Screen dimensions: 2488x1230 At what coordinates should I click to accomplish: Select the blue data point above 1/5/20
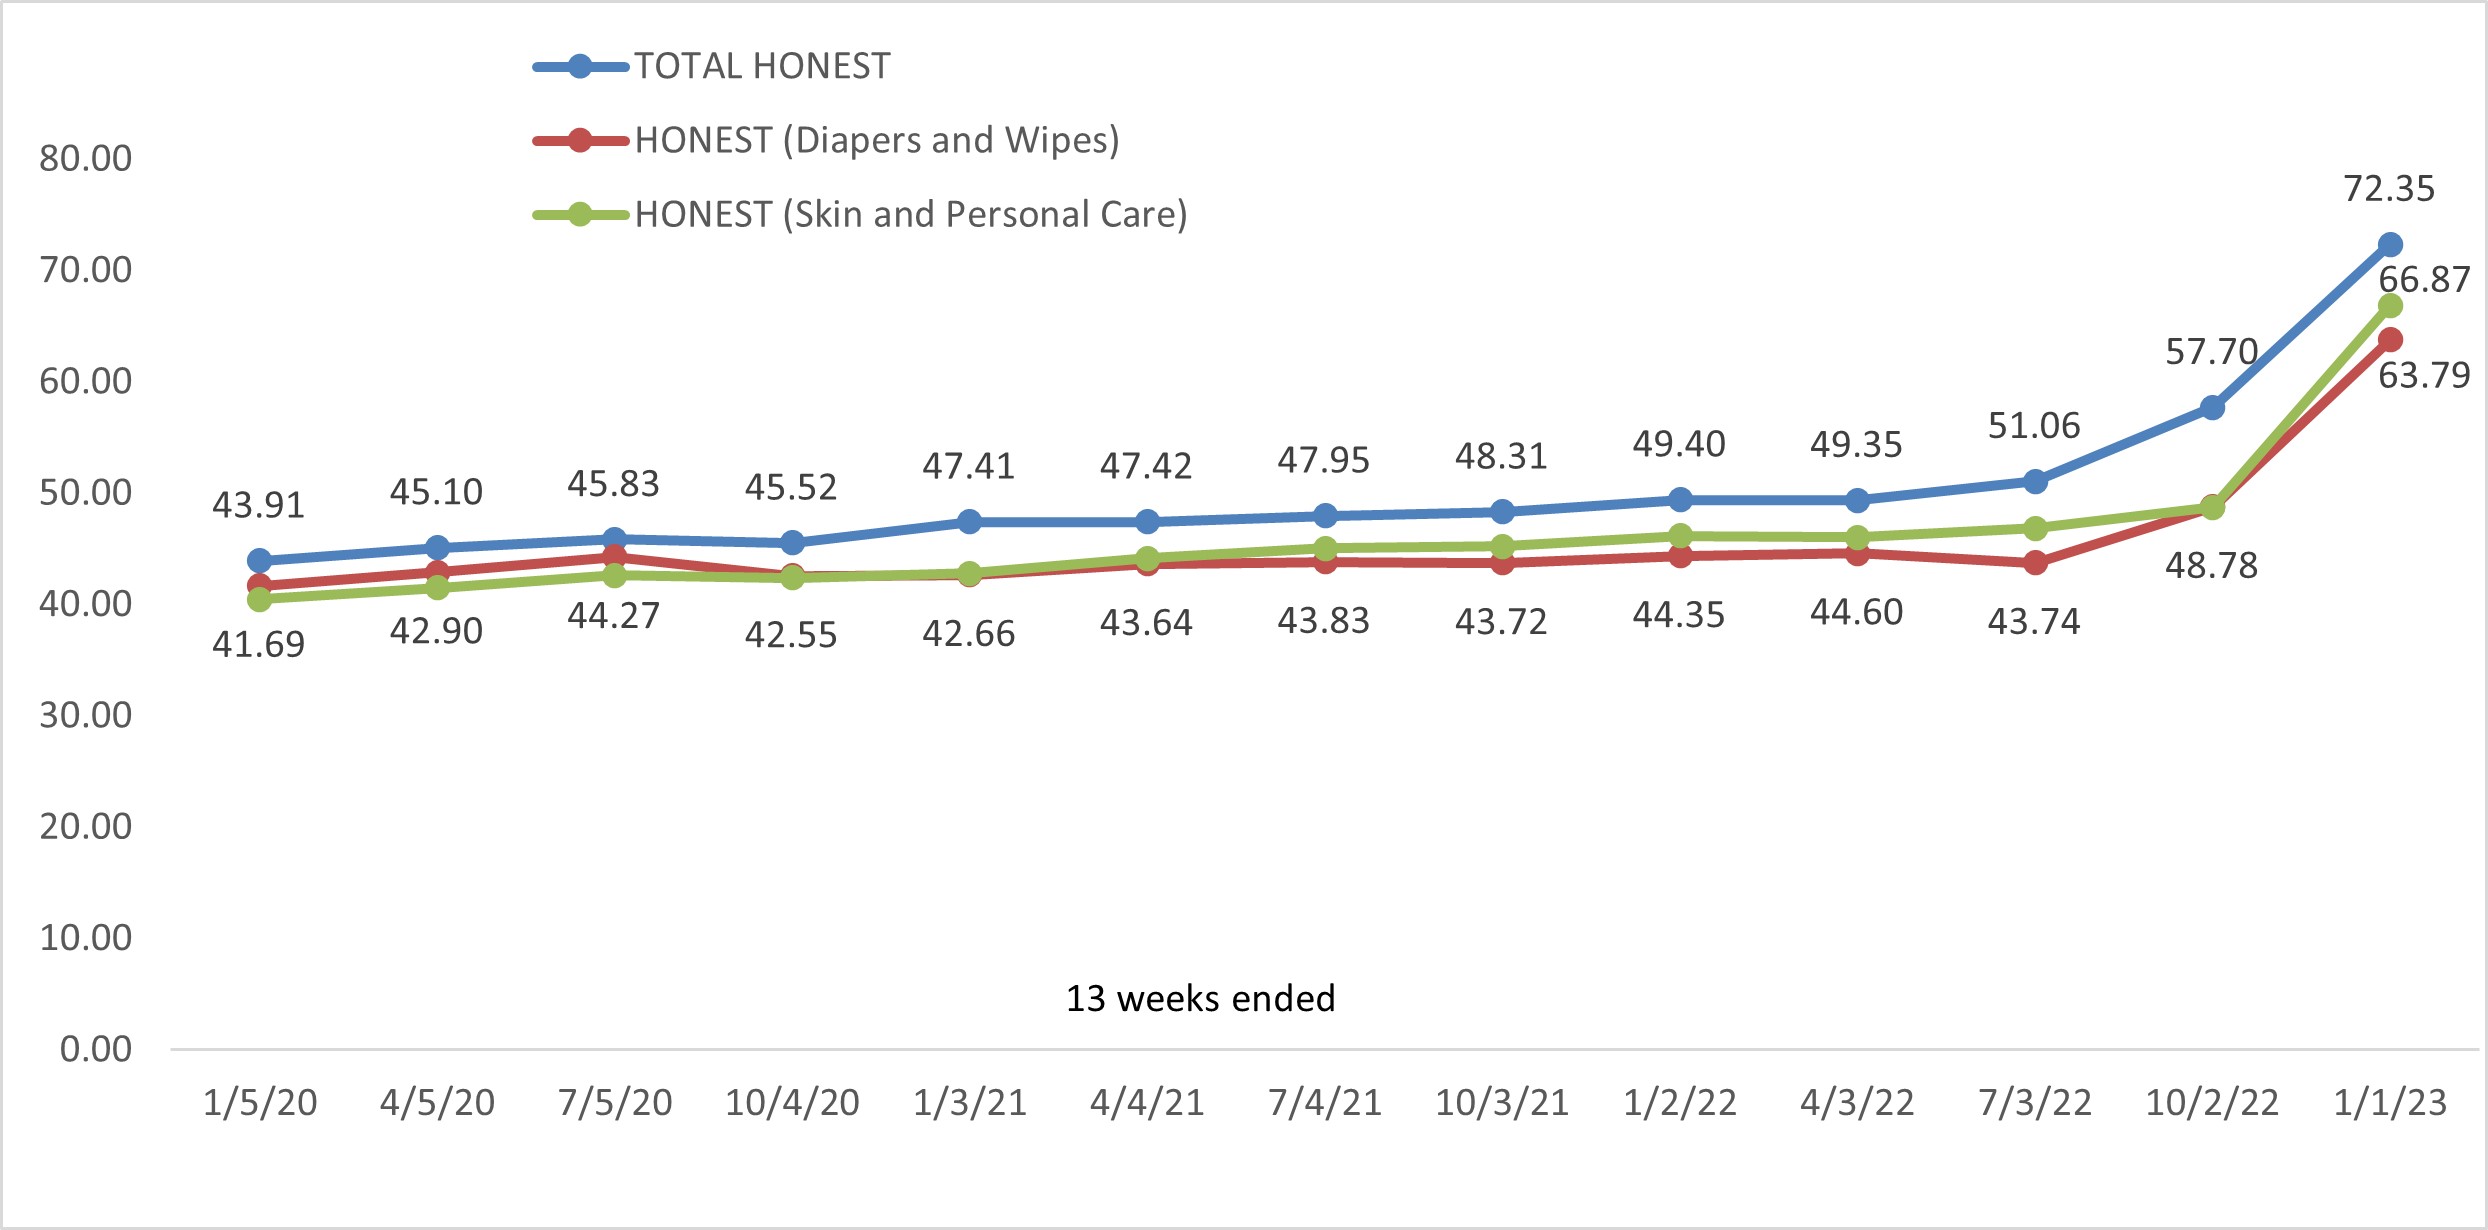[259, 560]
